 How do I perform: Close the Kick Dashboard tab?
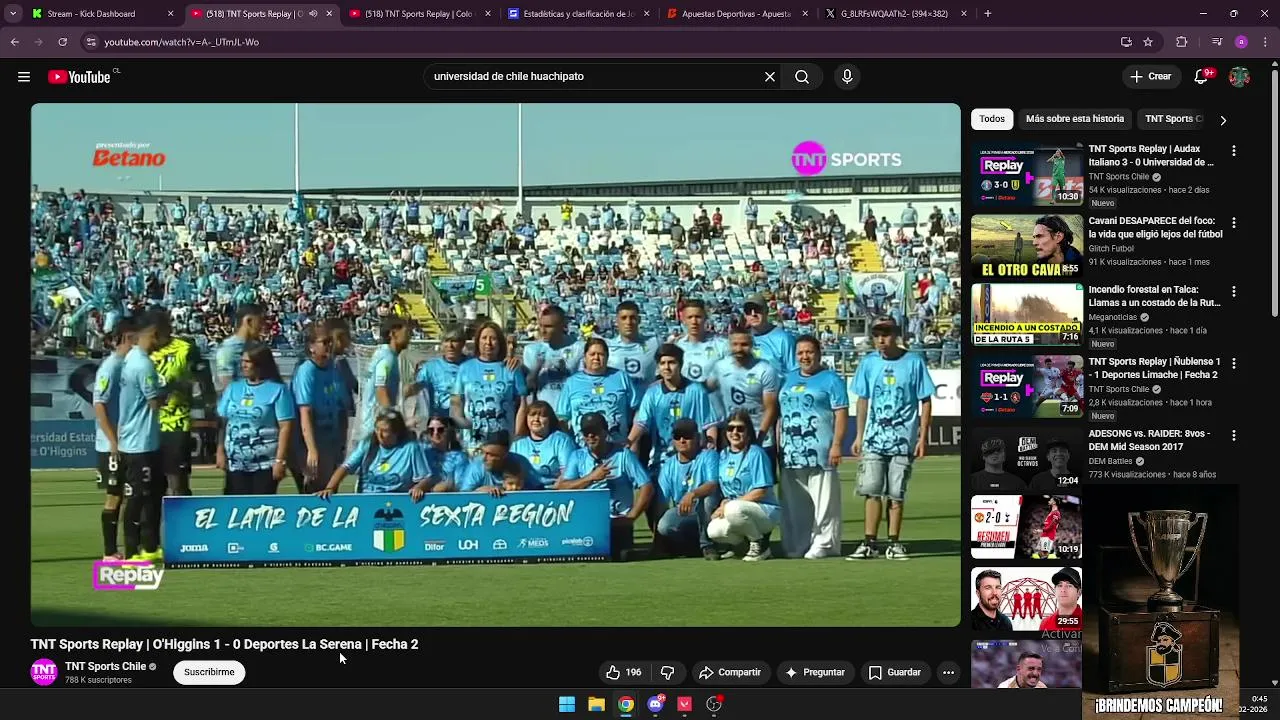170,14
